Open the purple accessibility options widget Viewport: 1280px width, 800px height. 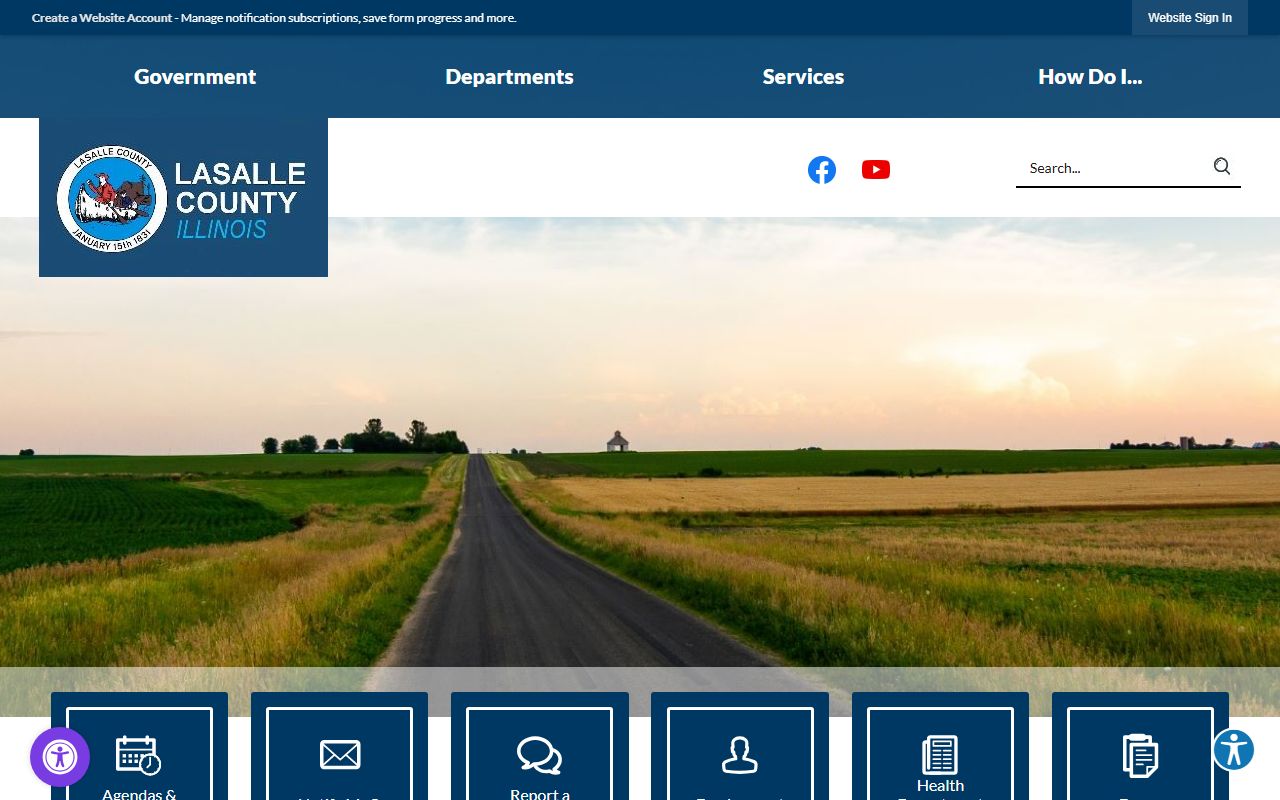(60, 757)
